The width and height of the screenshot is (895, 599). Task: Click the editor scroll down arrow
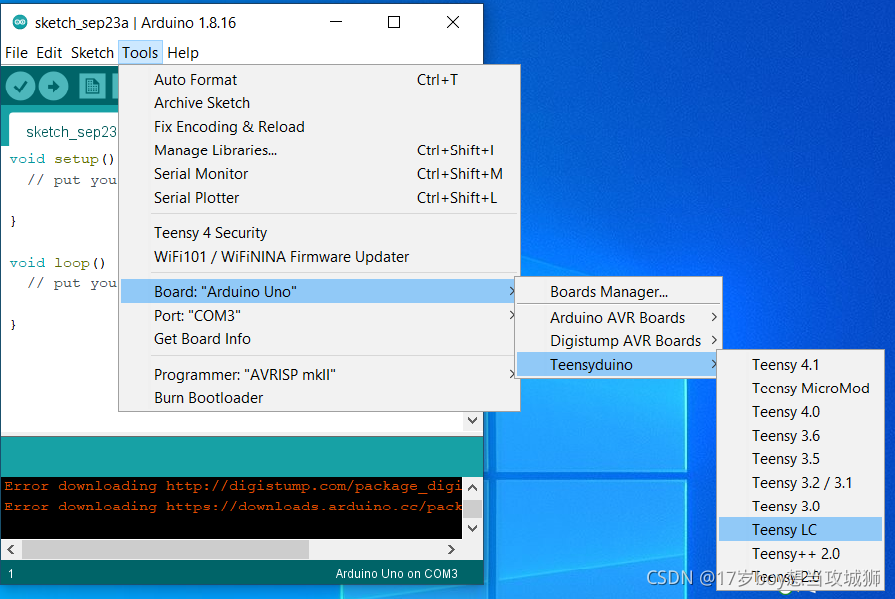(x=472, y=421)
